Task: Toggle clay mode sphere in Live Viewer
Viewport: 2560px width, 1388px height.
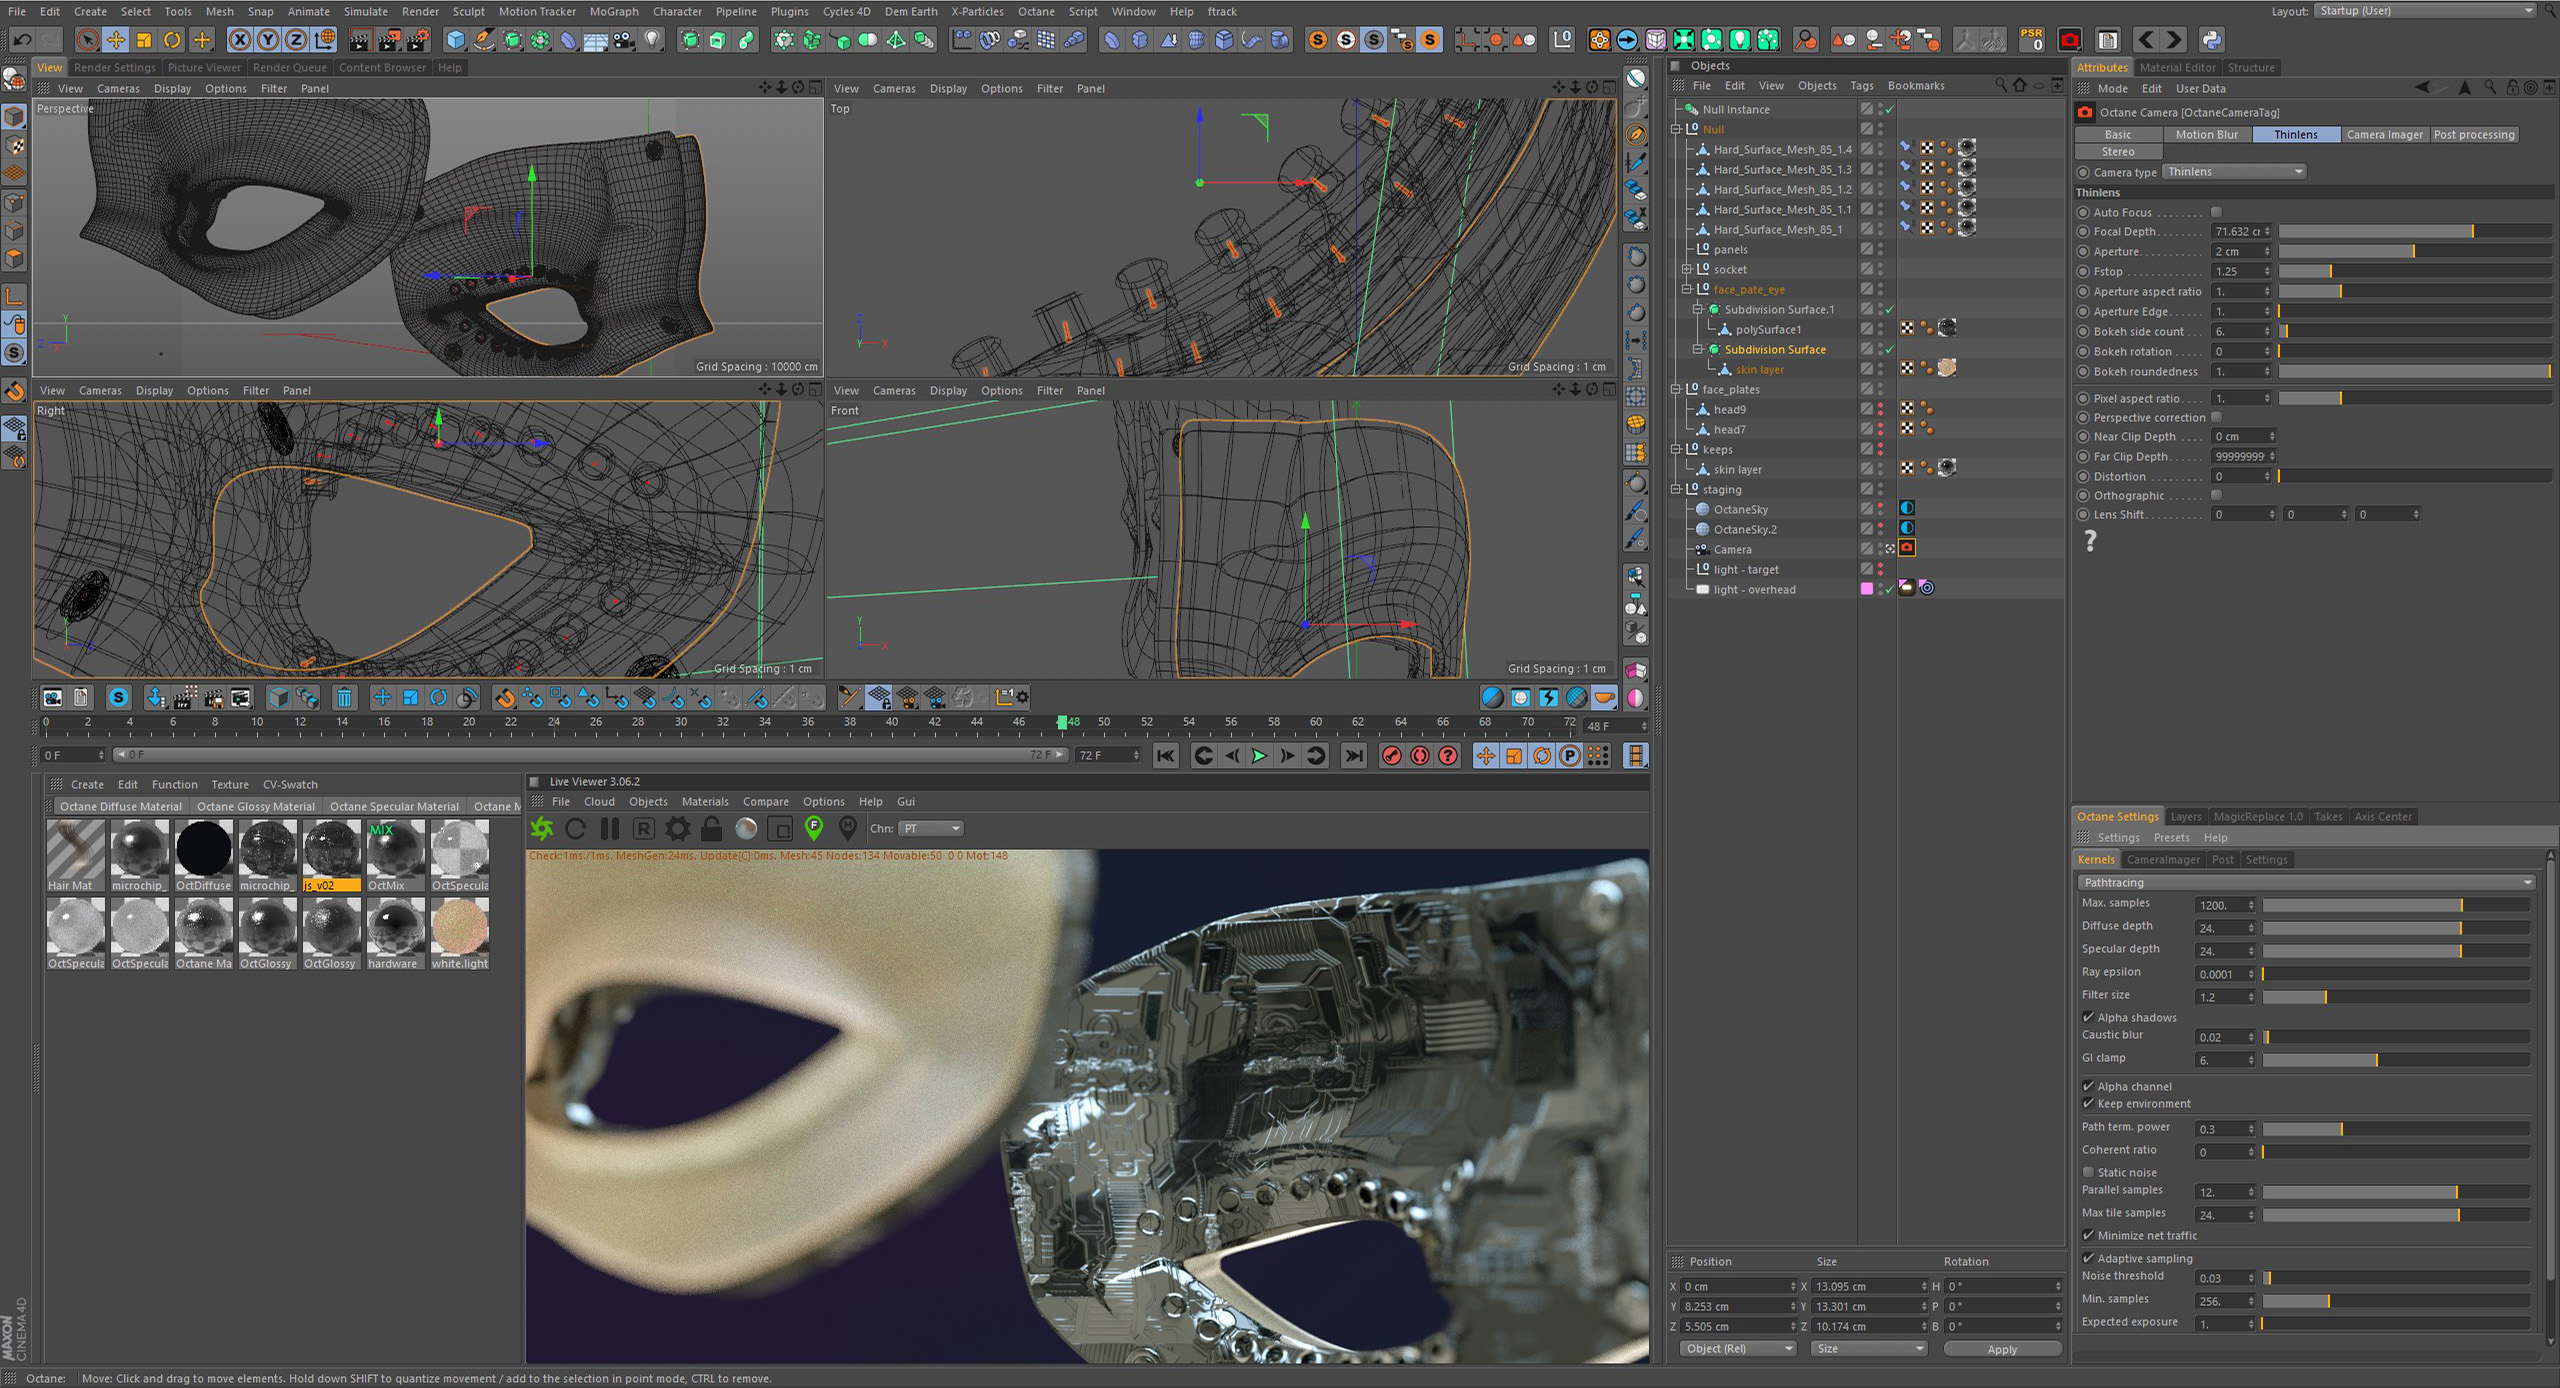Action: (x=746, y=828)
